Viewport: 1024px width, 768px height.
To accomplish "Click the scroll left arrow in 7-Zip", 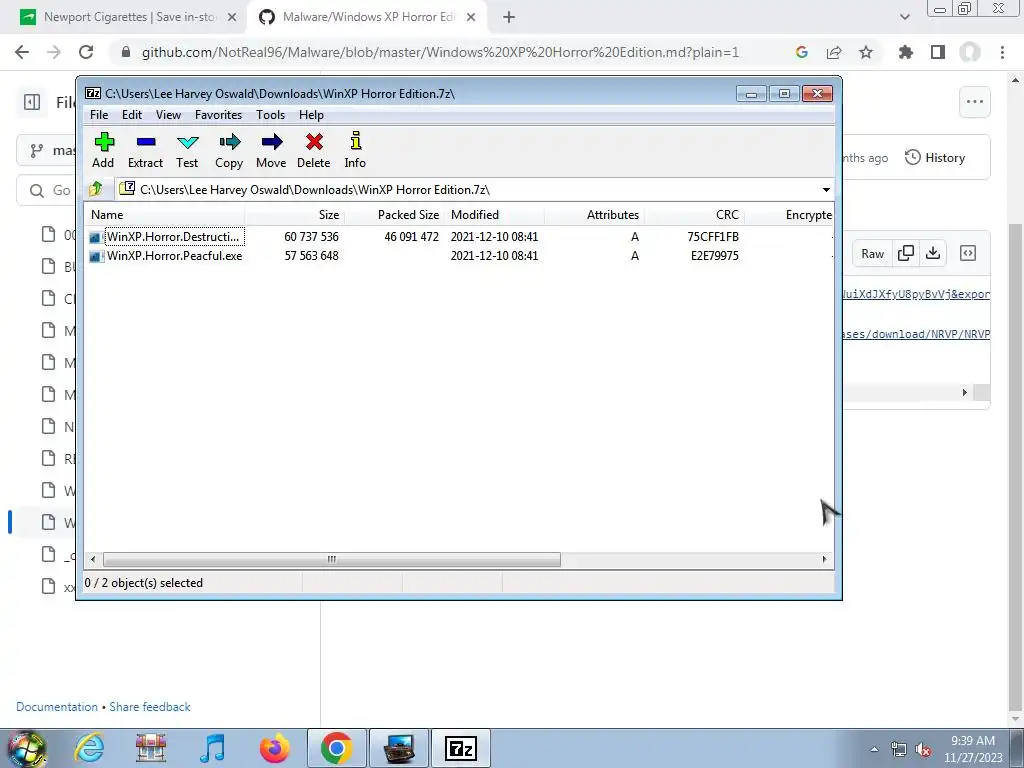I will pyautogui.click(x=93, y=559).
